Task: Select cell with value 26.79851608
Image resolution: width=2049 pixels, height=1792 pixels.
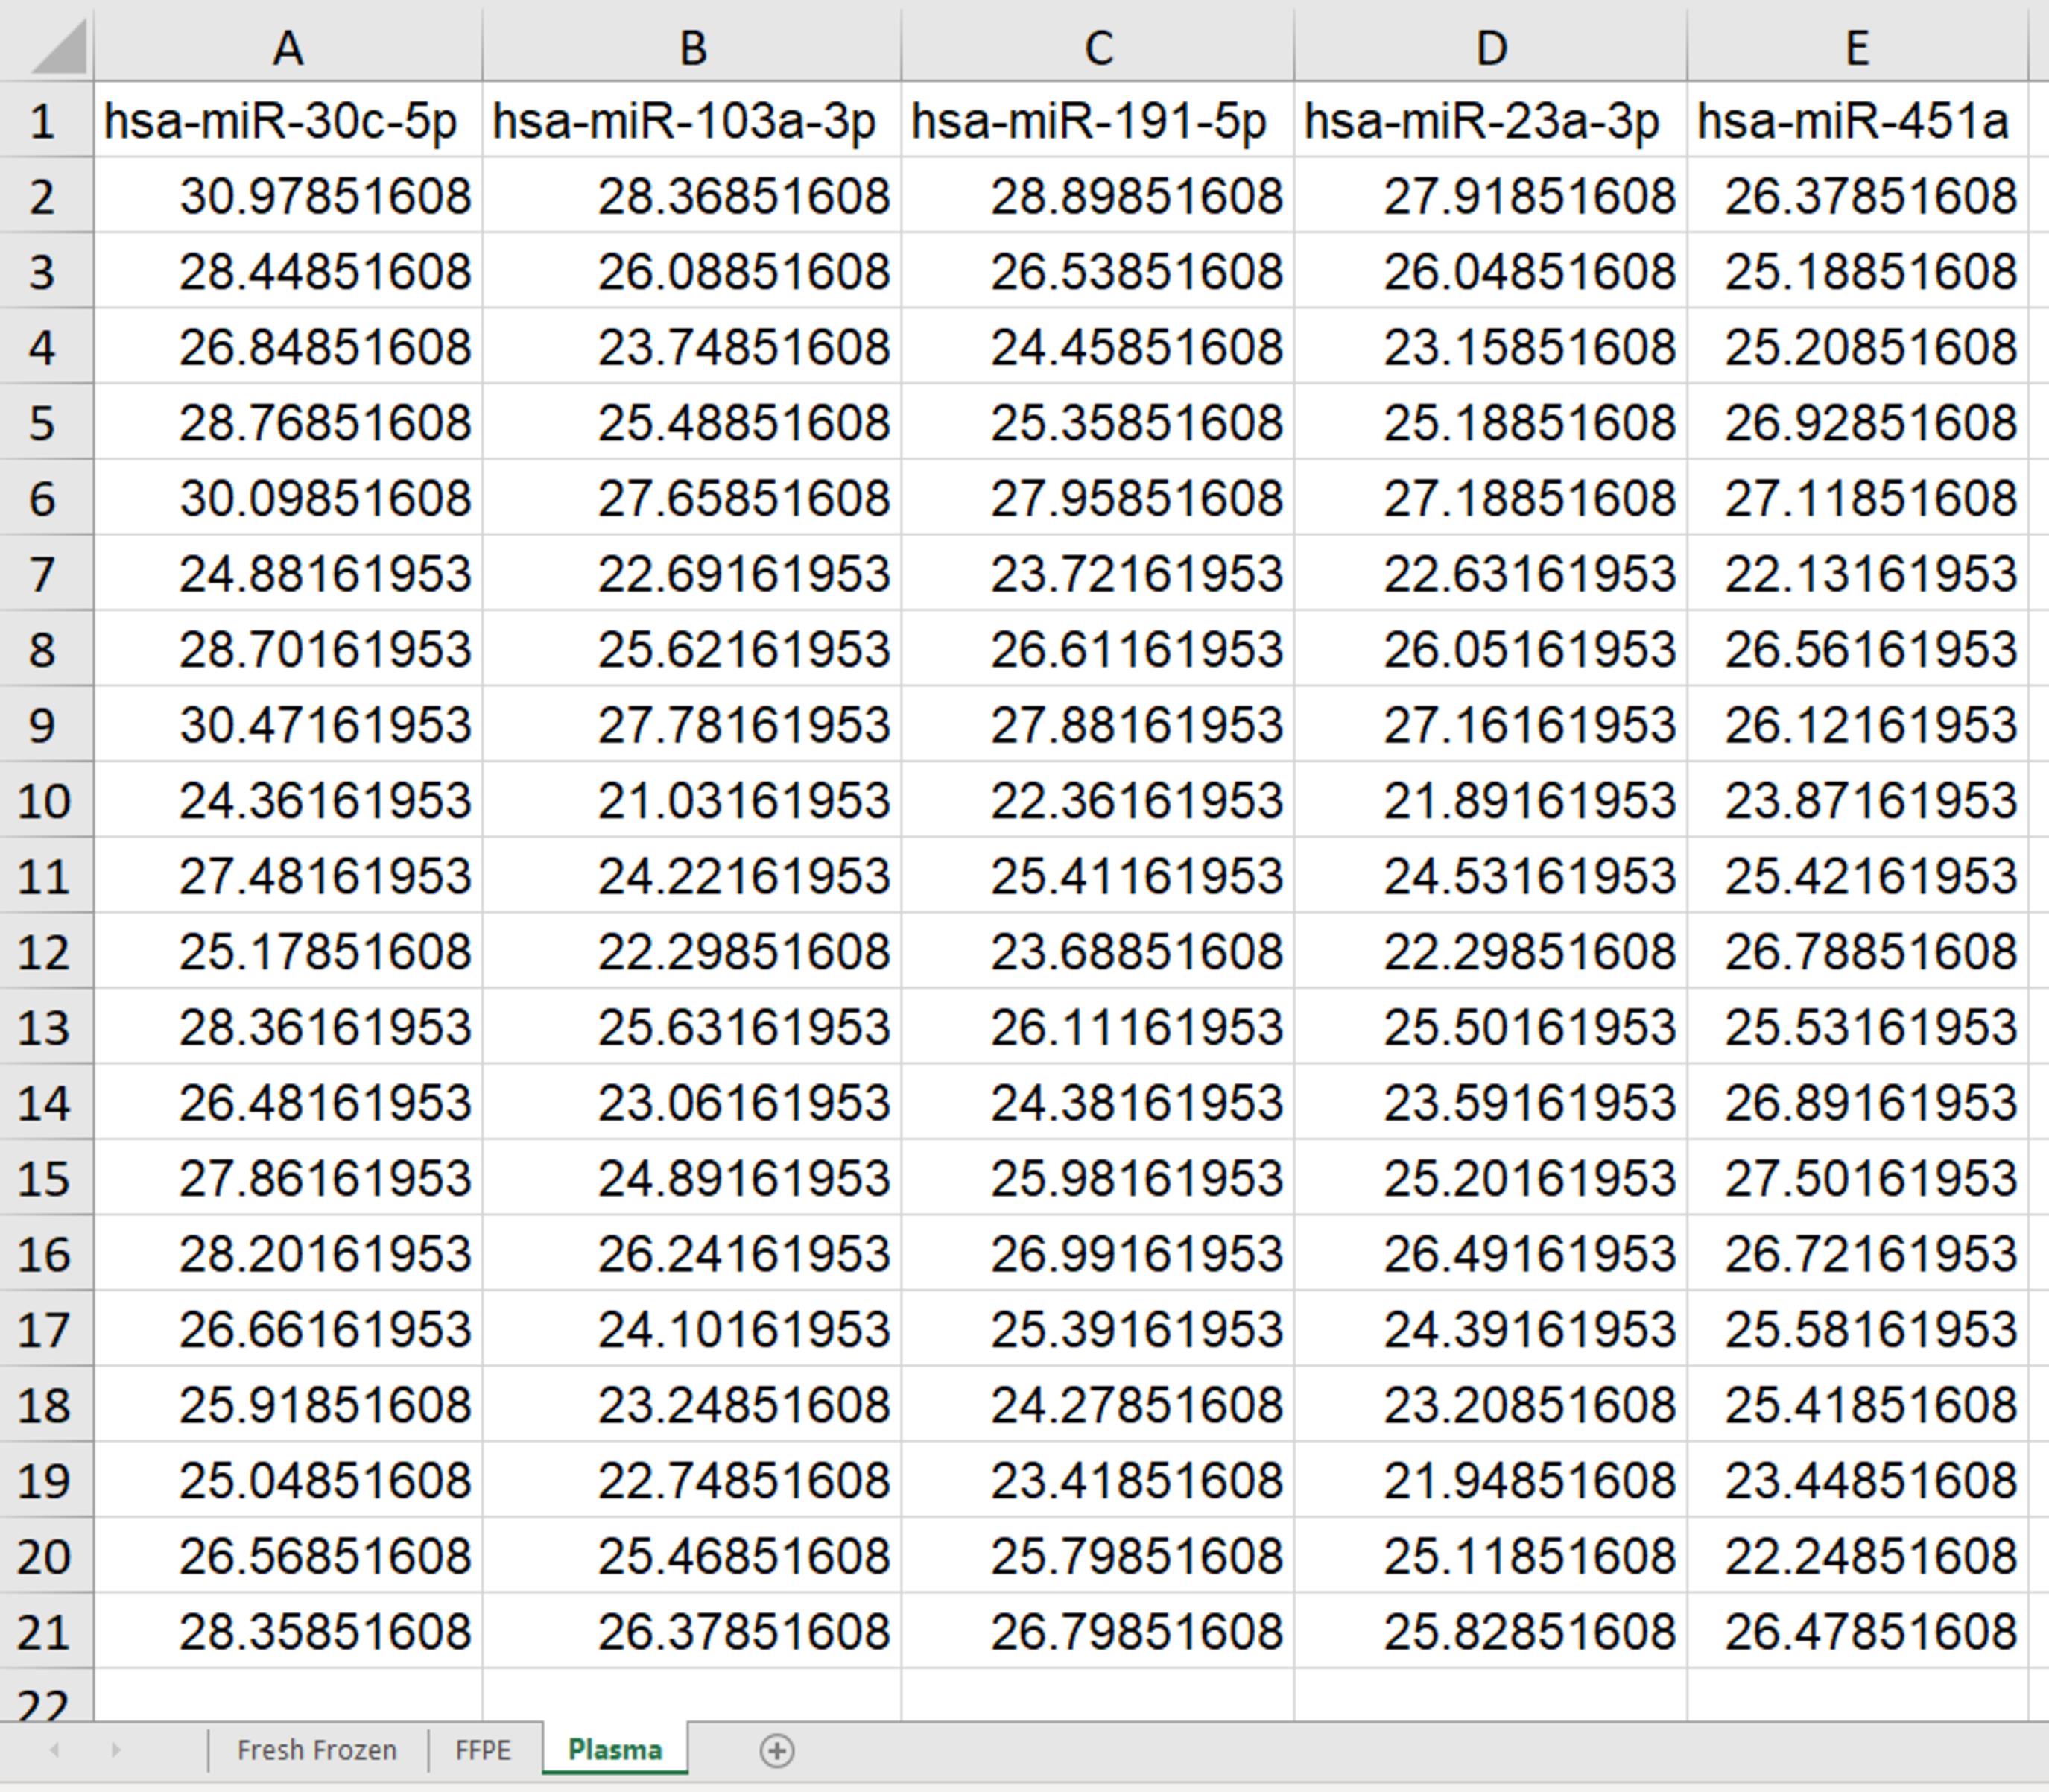Action: (1098, 1631)
